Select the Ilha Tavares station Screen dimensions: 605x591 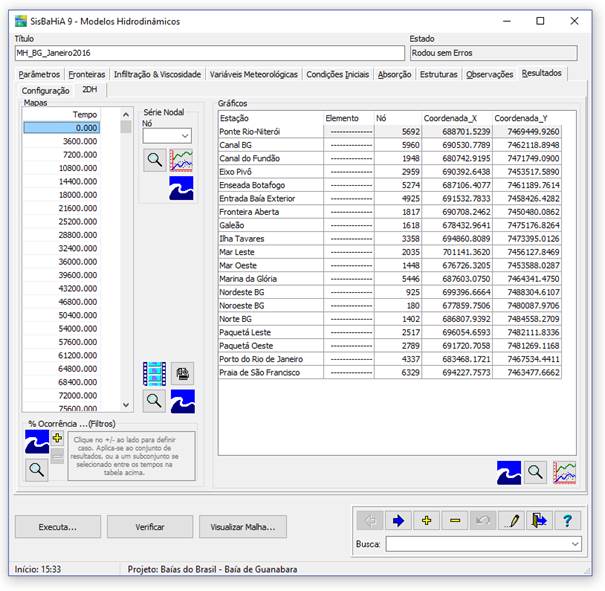pyautogui.click(x=390, y=239)
